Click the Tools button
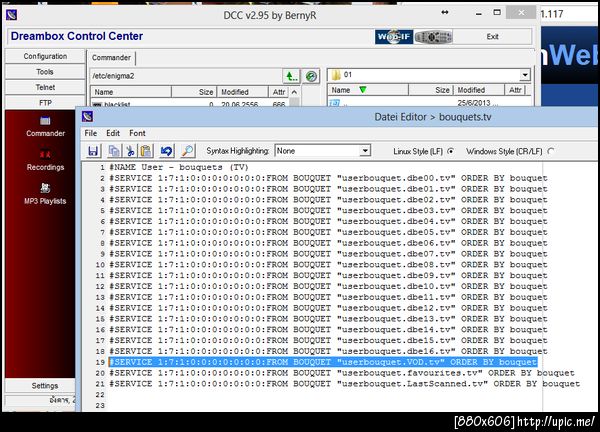The image size is (600, 432). pos(45,72)
